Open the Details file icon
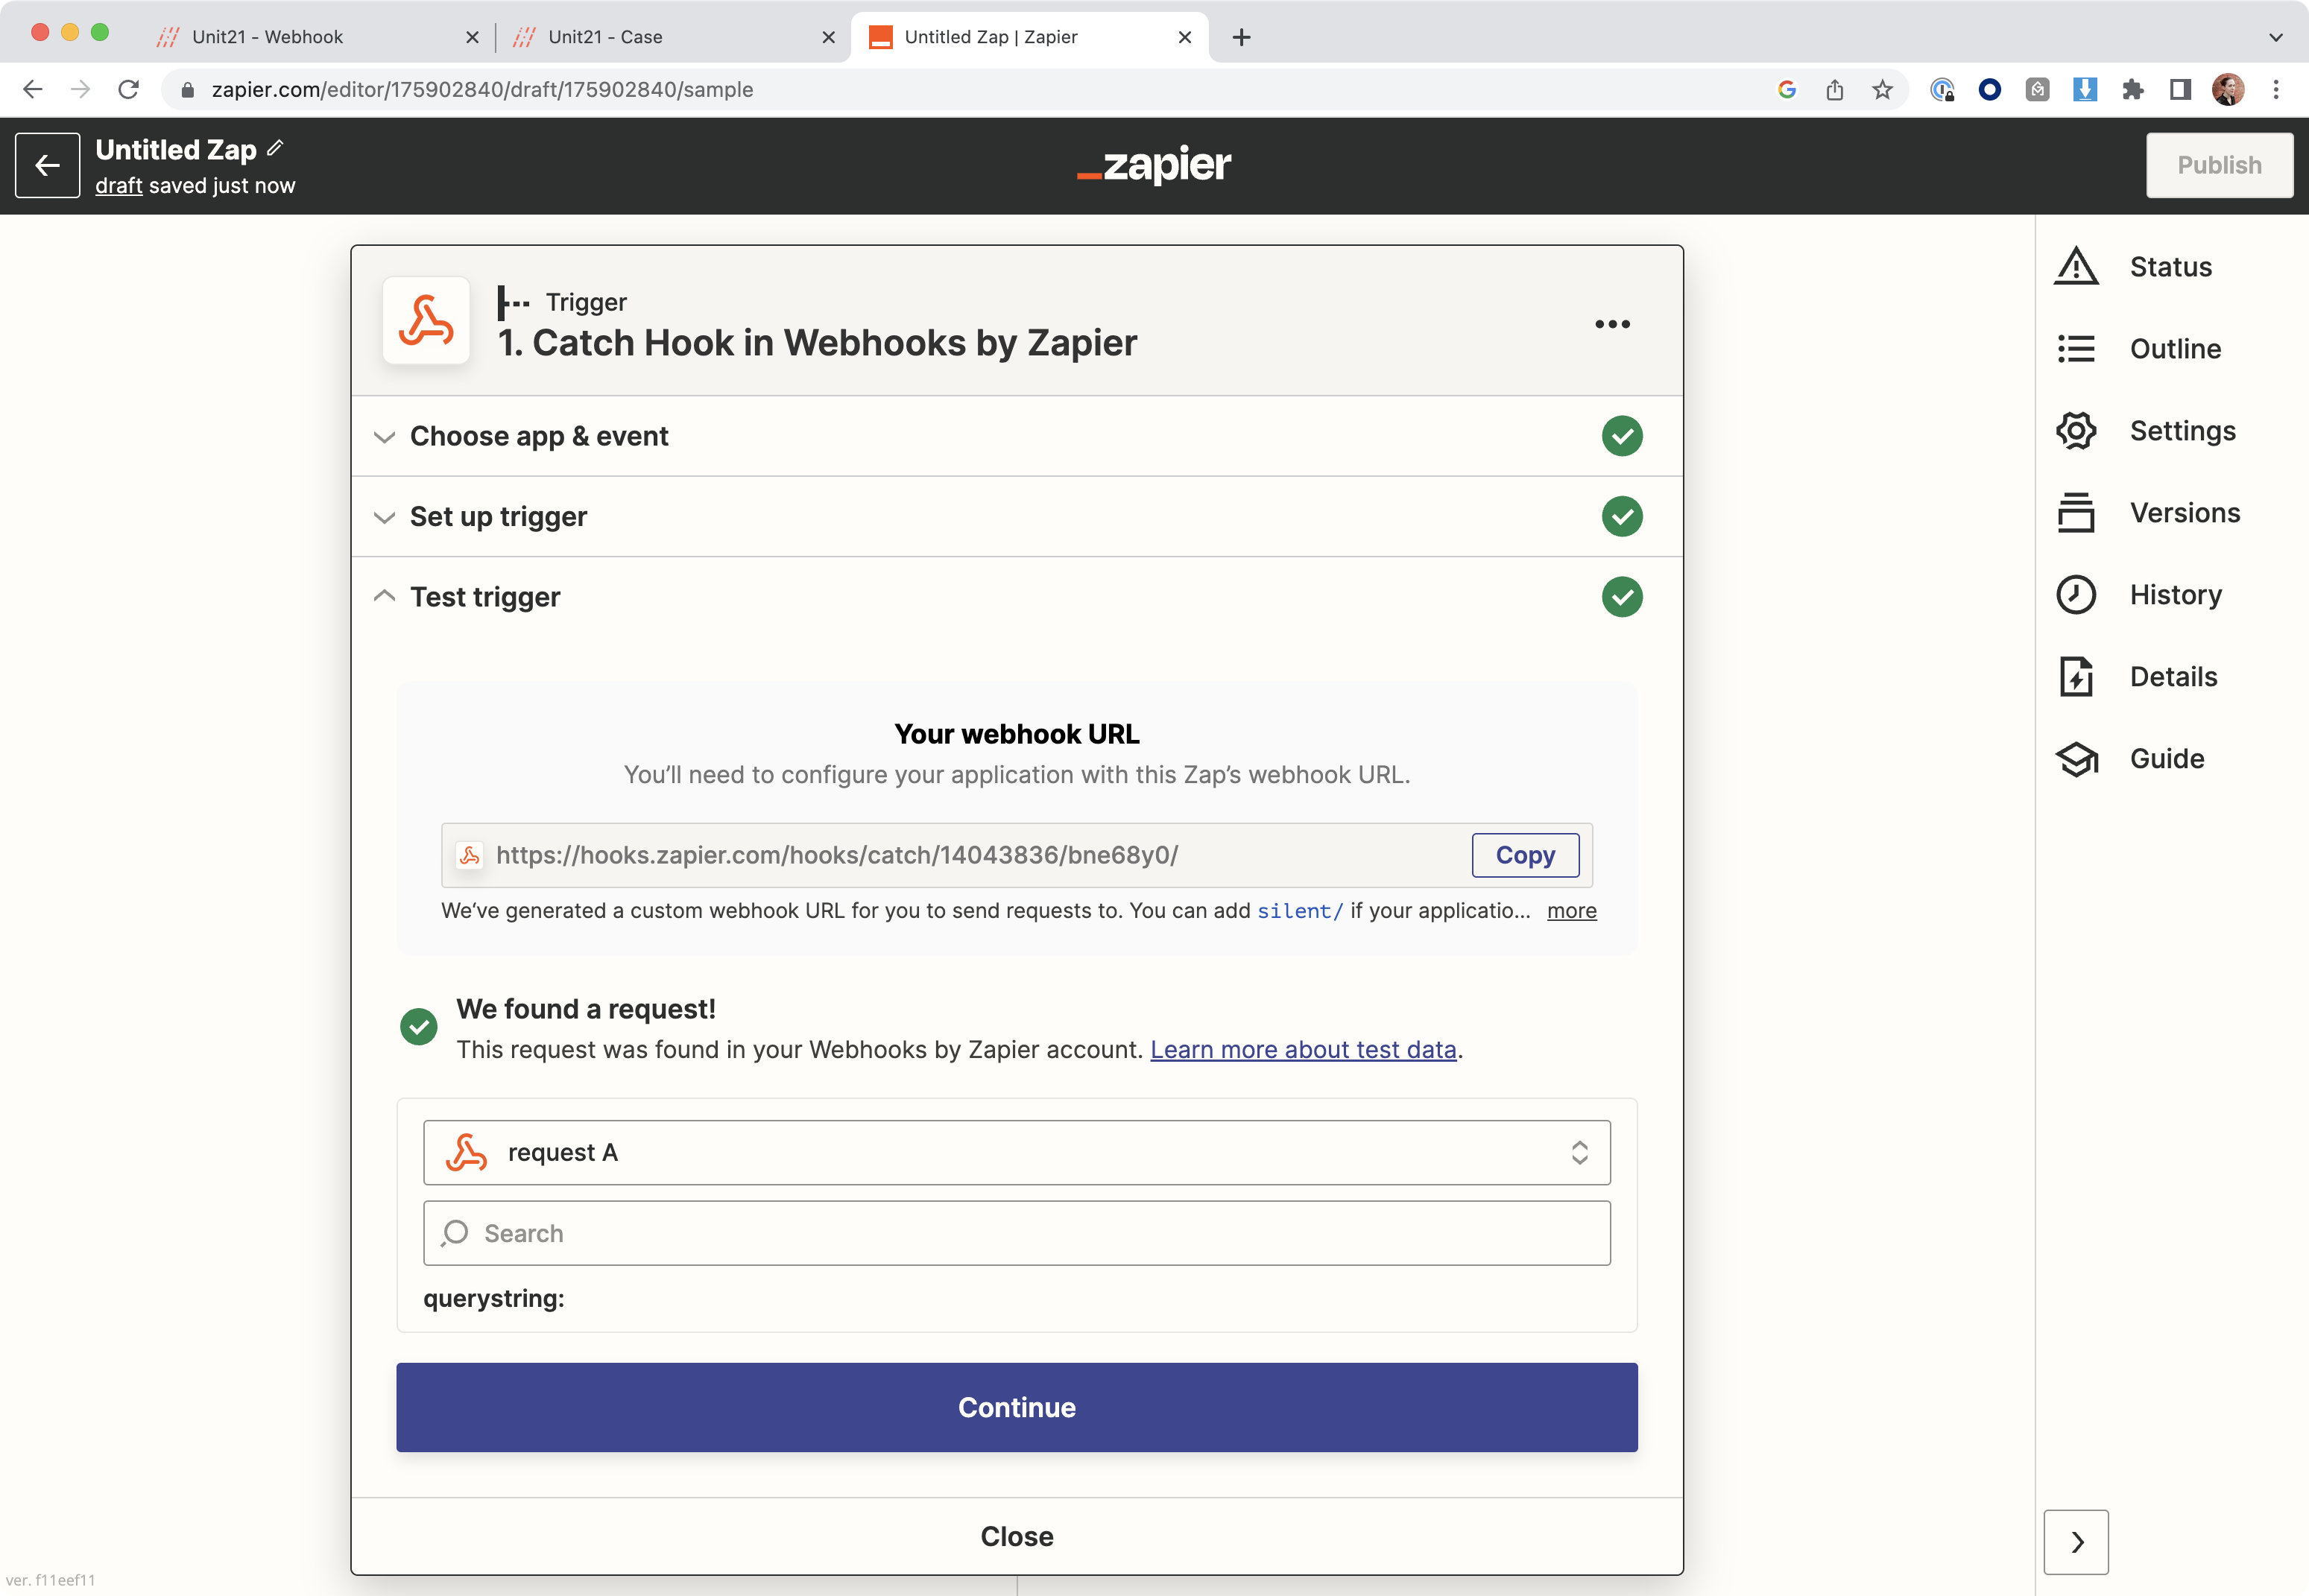 2076,677
